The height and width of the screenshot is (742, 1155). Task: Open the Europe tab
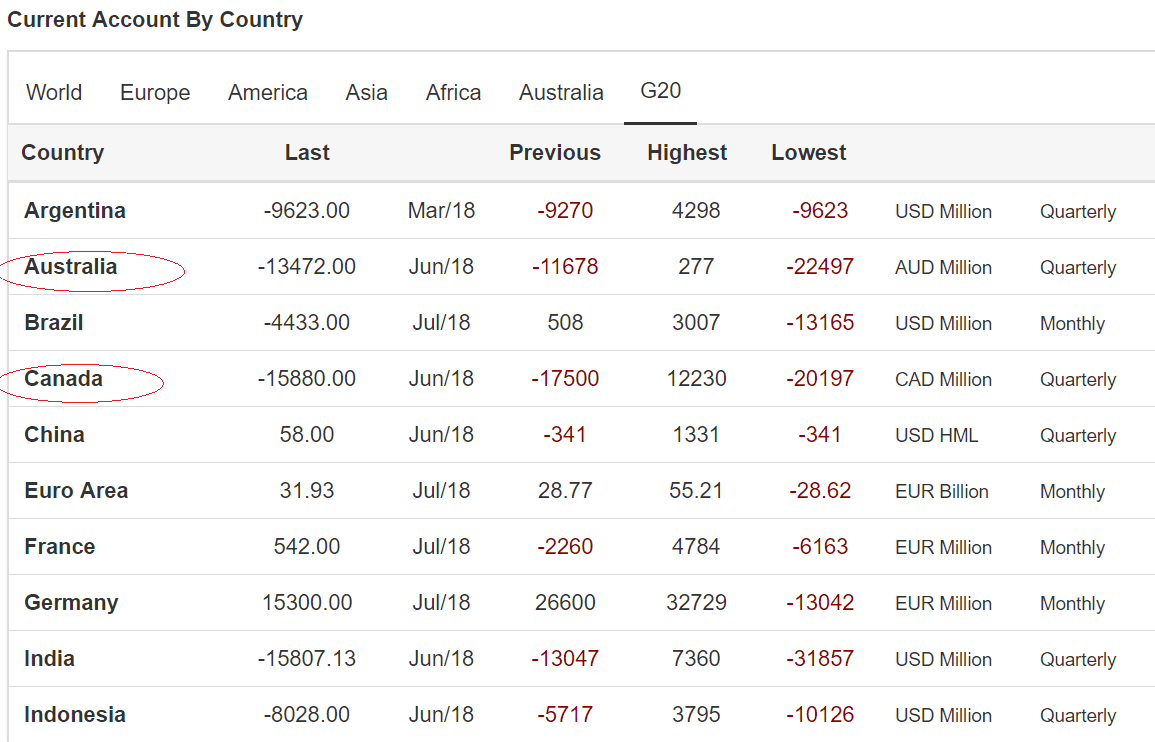155,93
